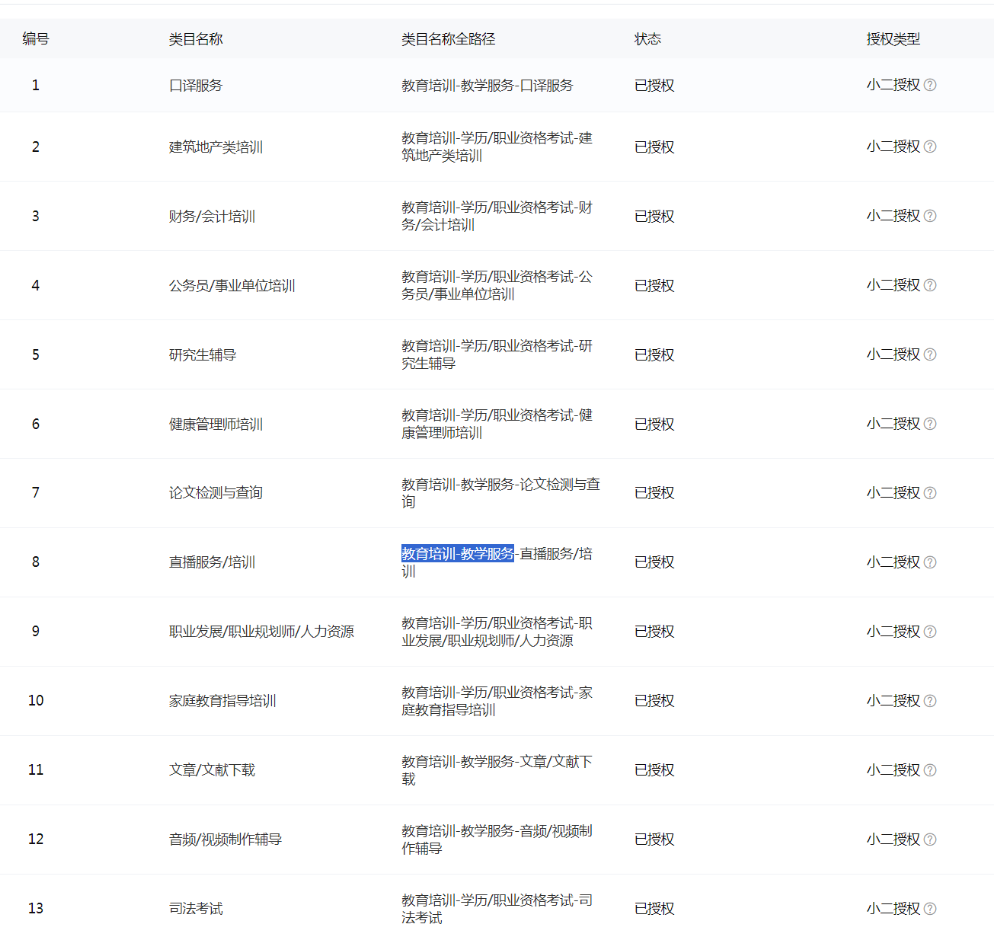Open help icon in 直播服务/培训 row

point(930,562)
